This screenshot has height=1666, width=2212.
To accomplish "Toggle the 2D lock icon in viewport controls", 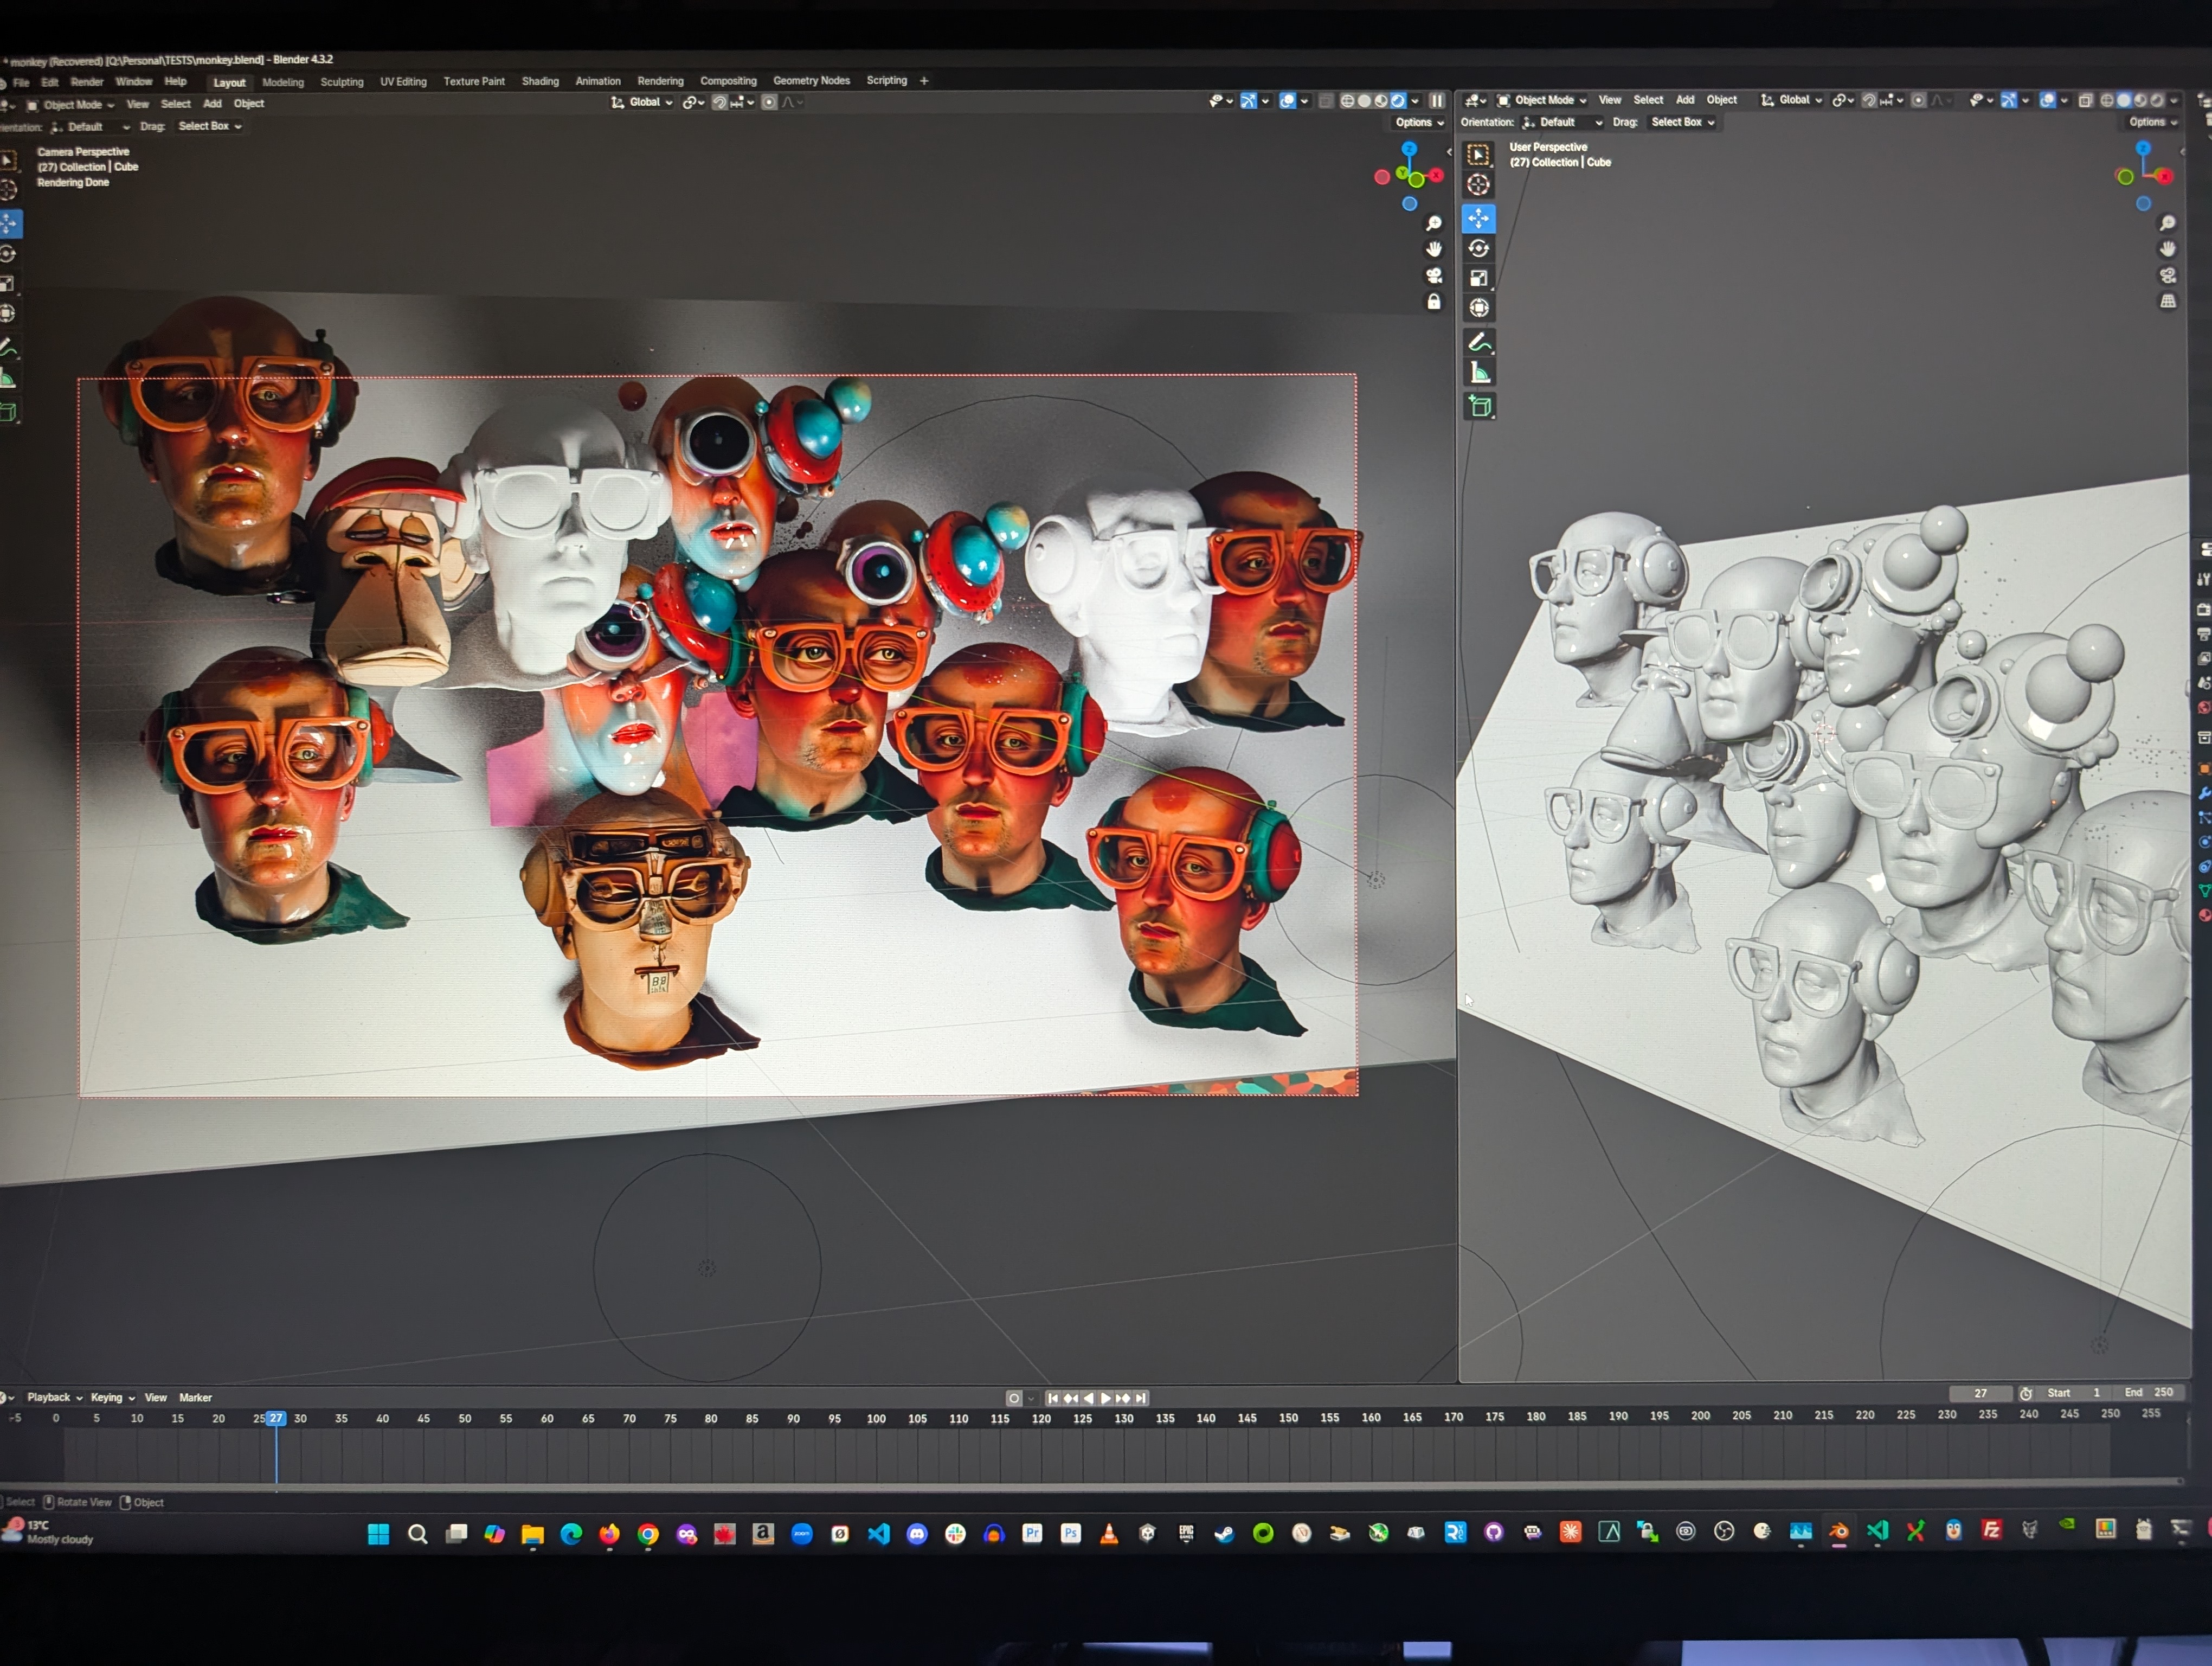I will pyautogui.click(x=1434, y=302).
